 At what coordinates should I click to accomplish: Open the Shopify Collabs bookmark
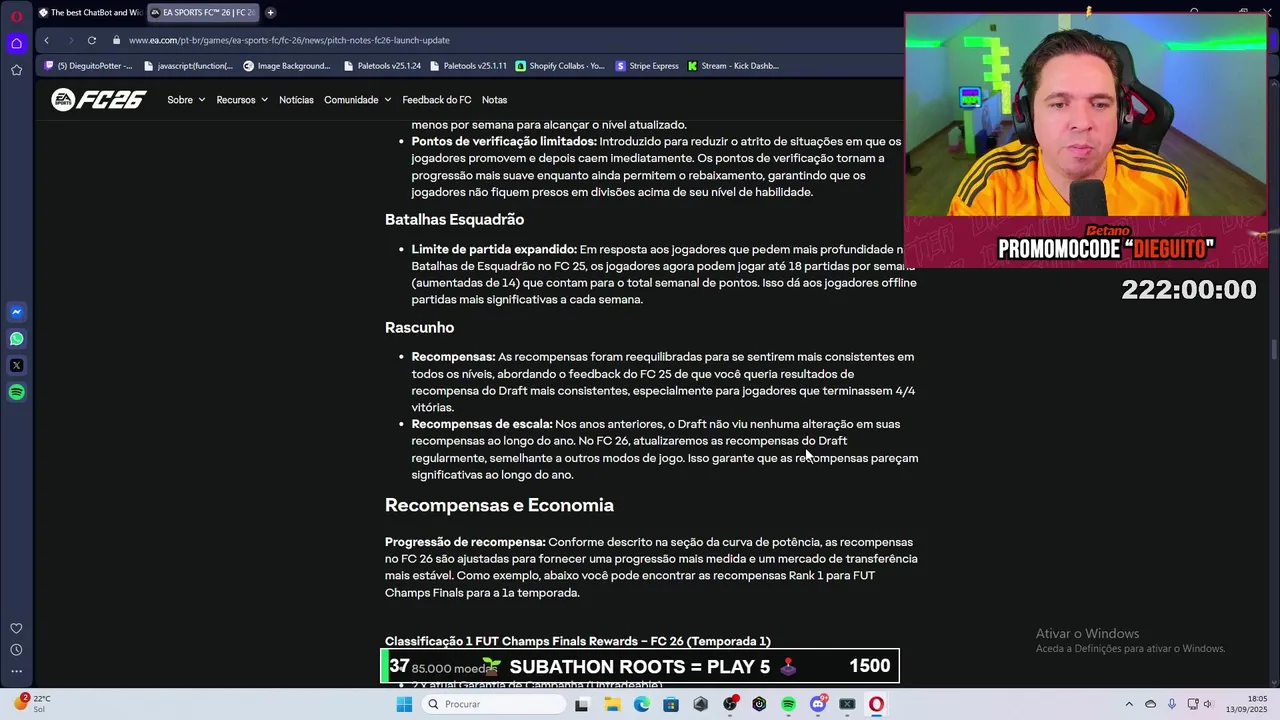pos(560,66)
